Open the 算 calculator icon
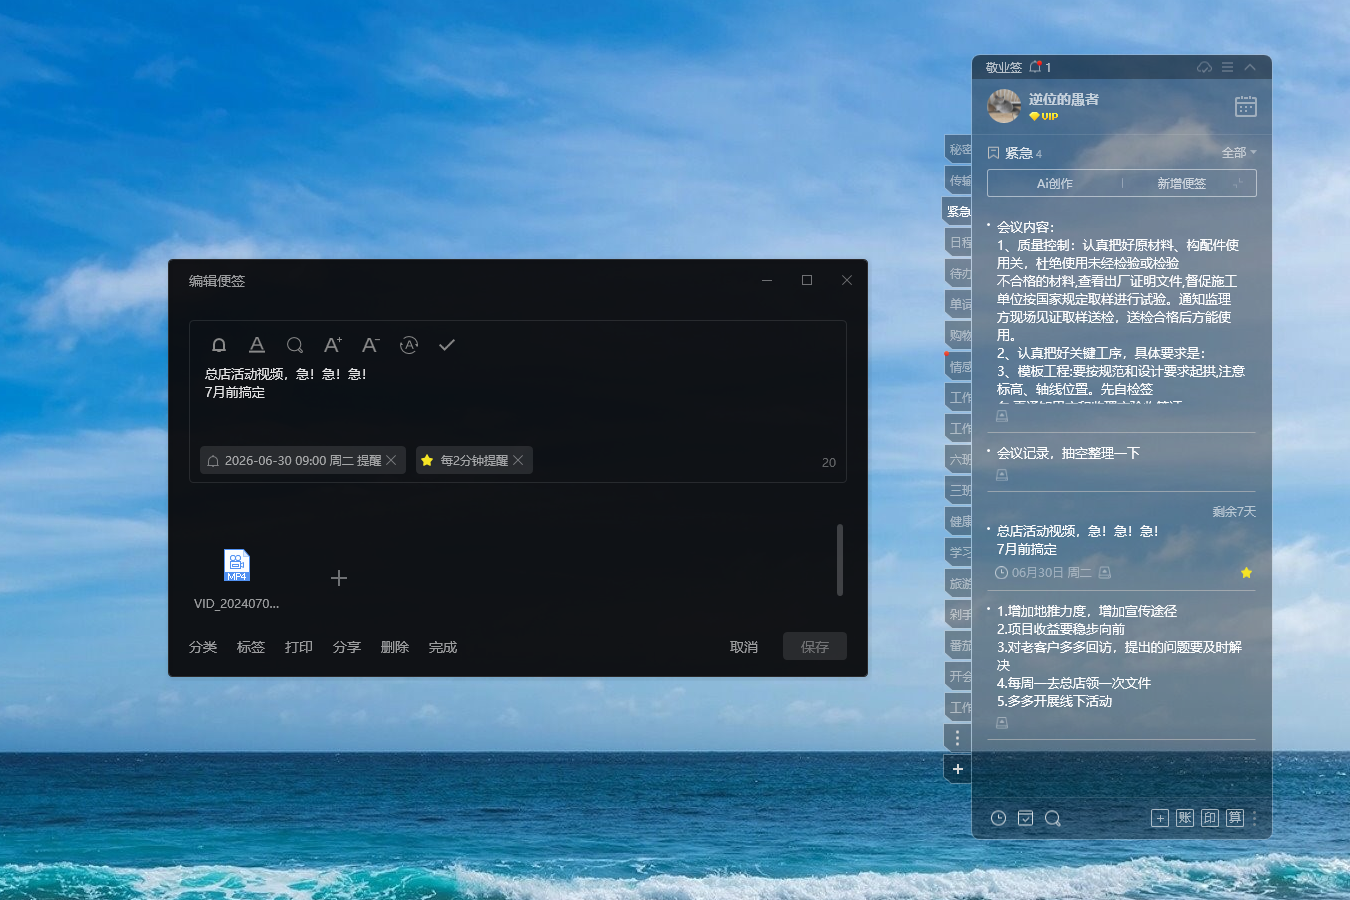This screenshot has width=1350, height=900. click(x=1235, y=818)
